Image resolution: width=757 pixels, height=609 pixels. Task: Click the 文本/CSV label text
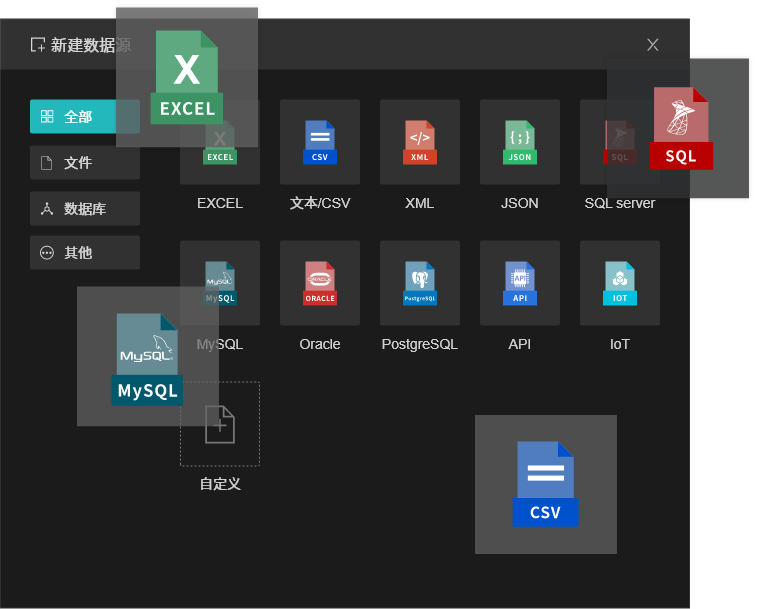tap(320, 203)
